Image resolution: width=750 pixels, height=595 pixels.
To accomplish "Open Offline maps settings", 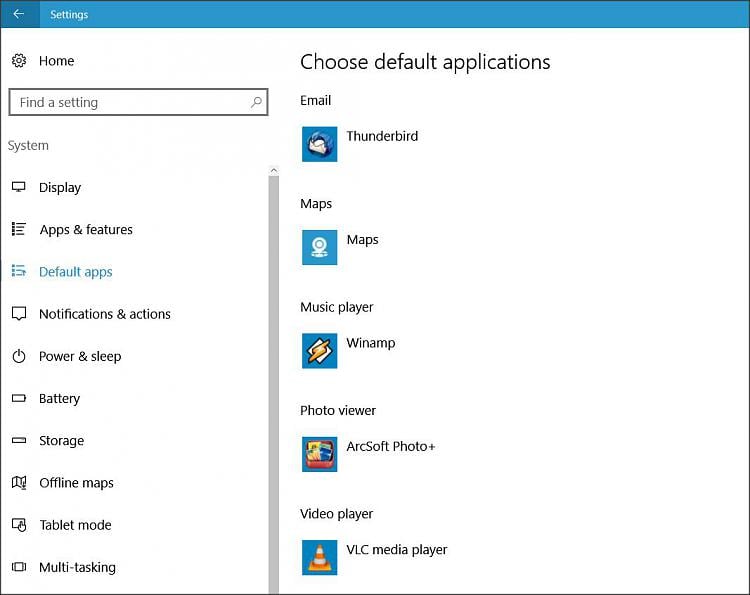I will [76, 483].
